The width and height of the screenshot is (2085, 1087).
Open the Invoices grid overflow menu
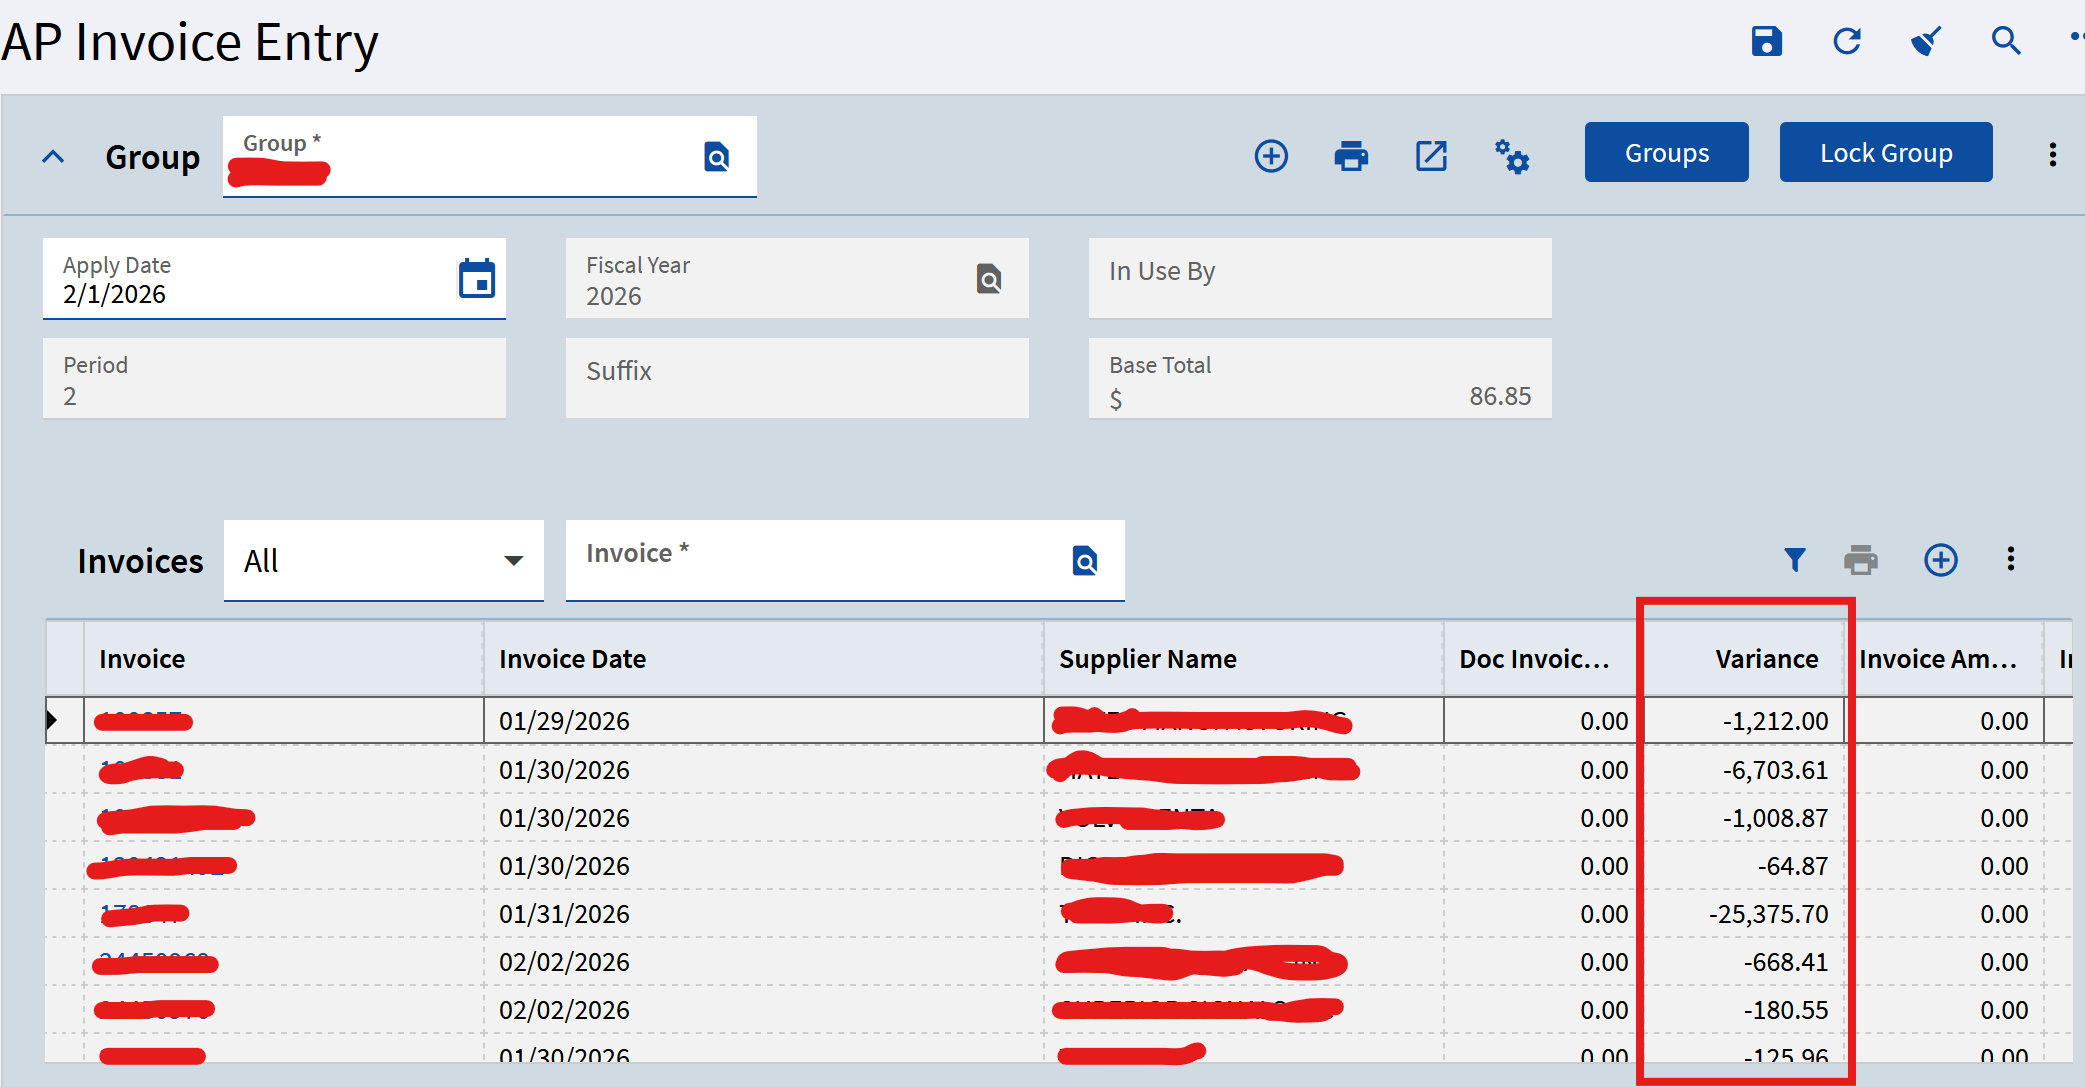[x=2011, y=559]
